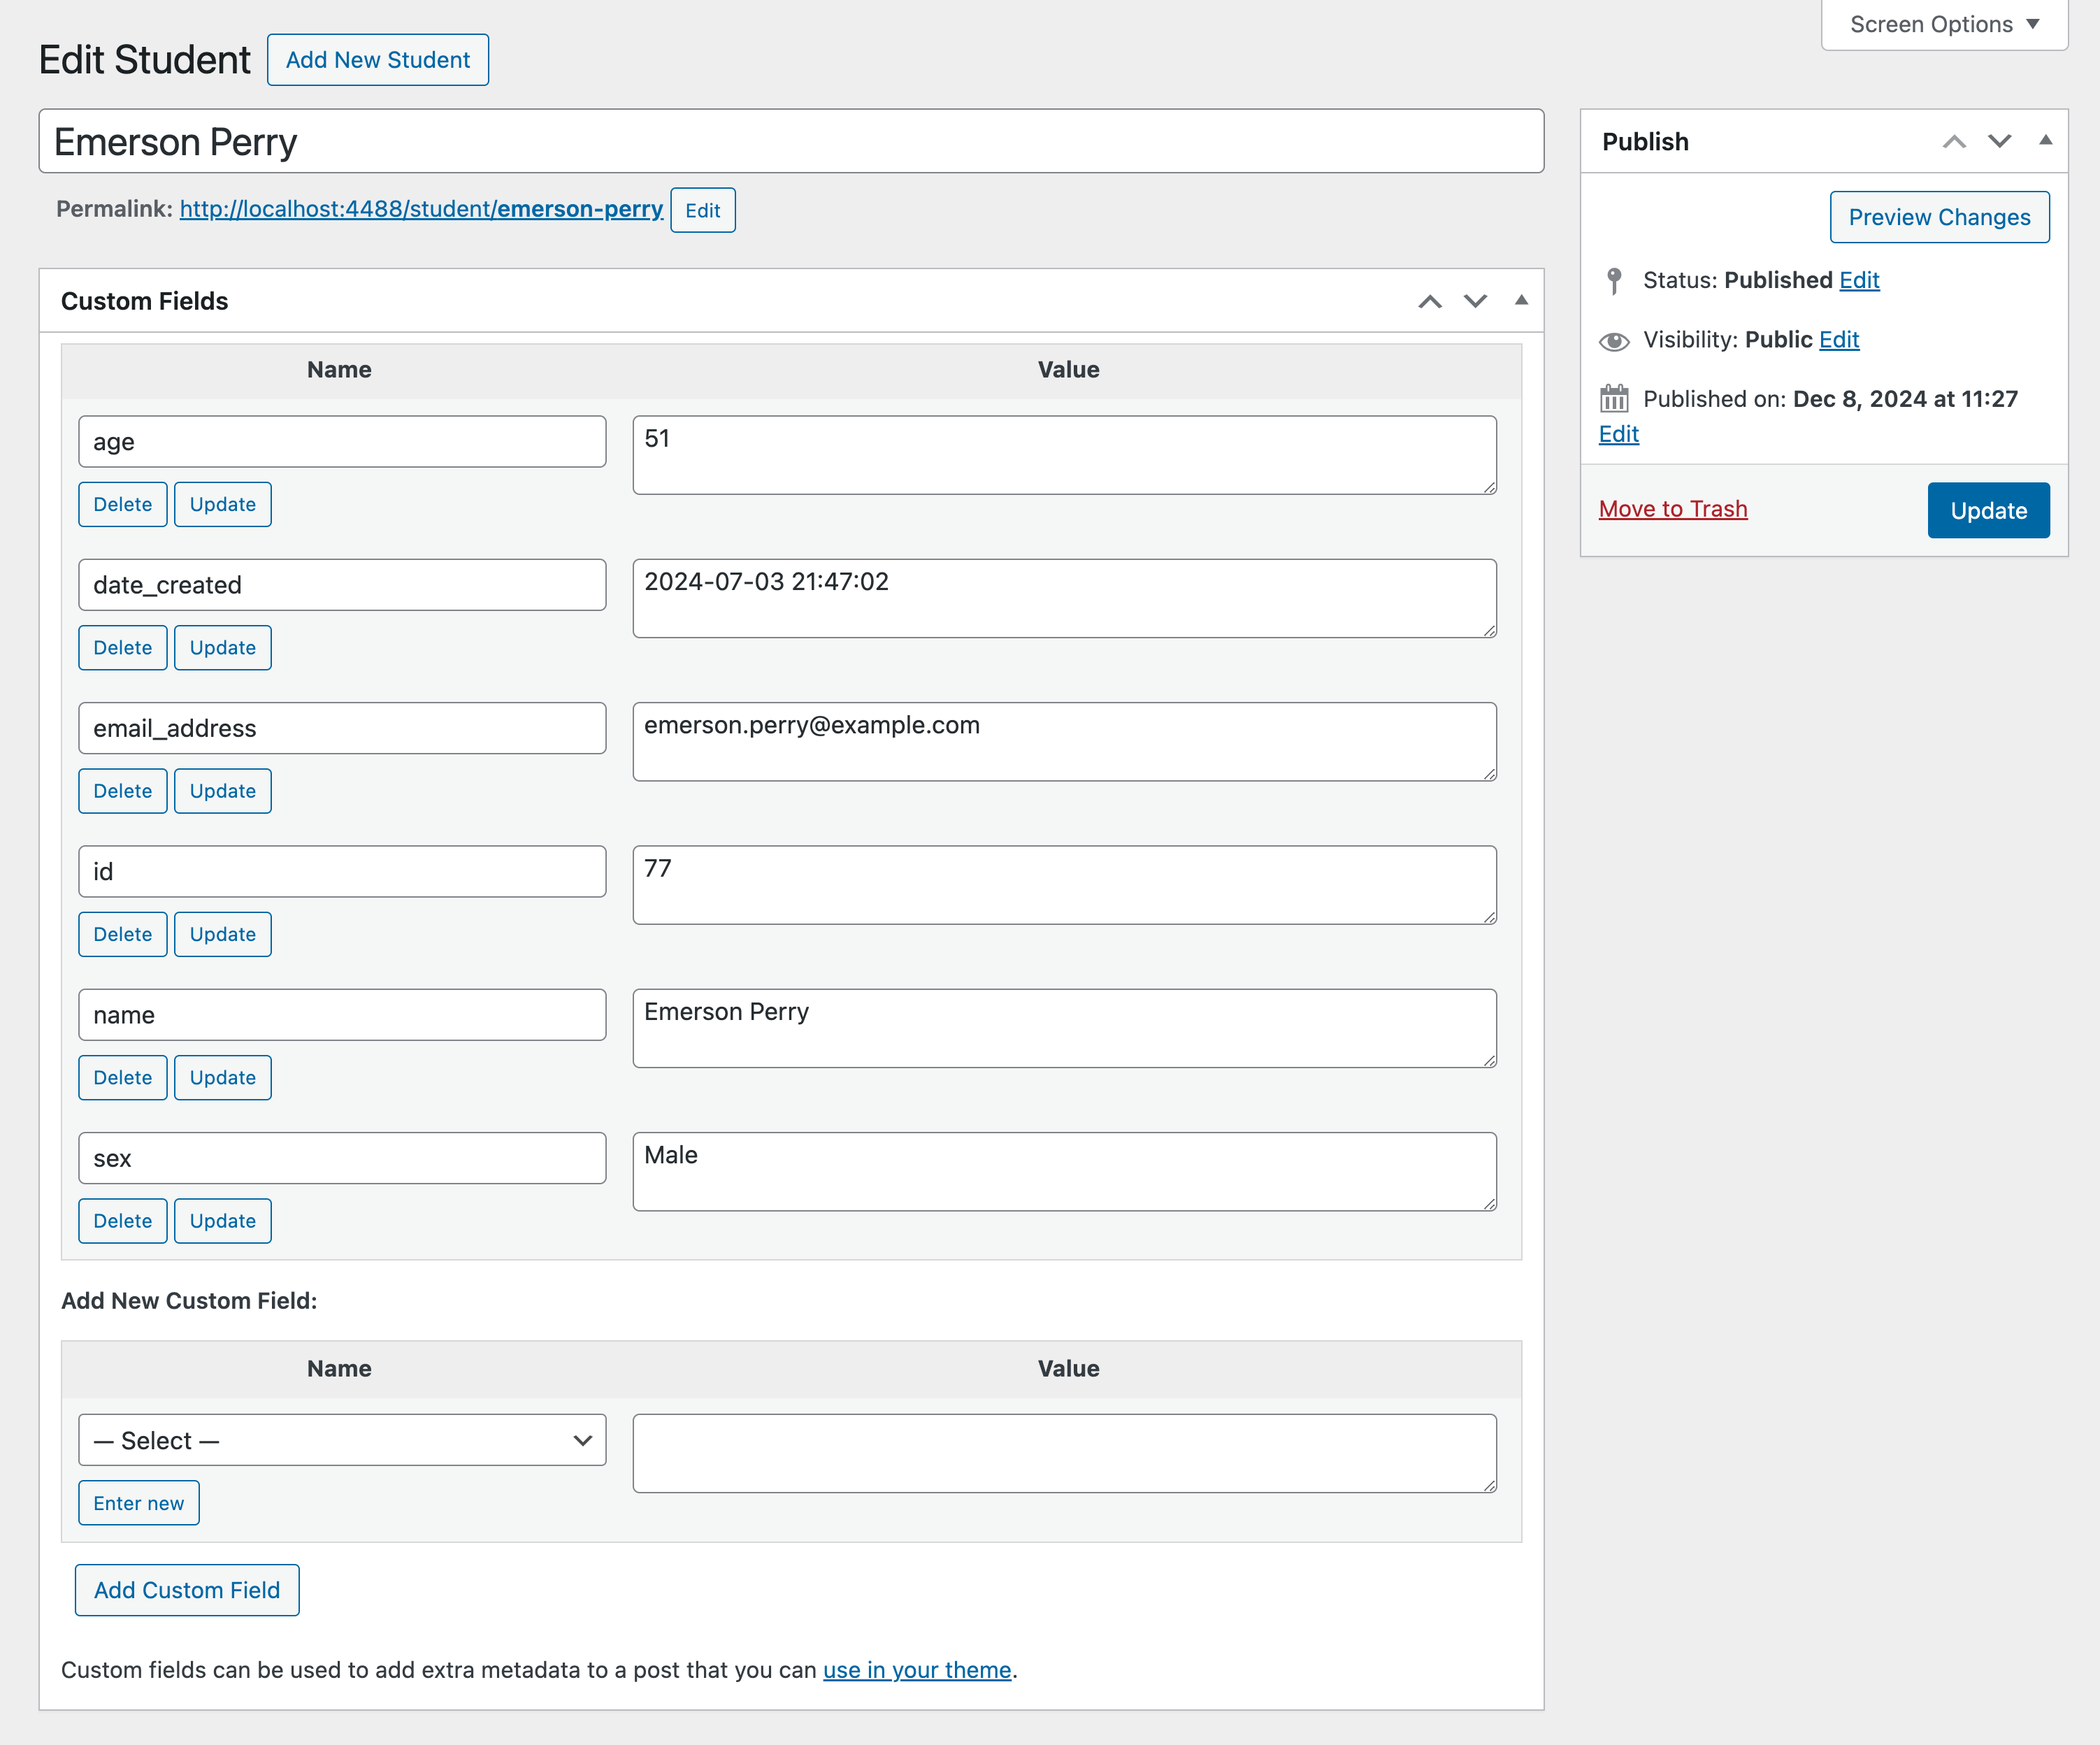
Task: Click the resize grip of the age value textarea
Action: pyautogui.click(x=1489, y=487)
